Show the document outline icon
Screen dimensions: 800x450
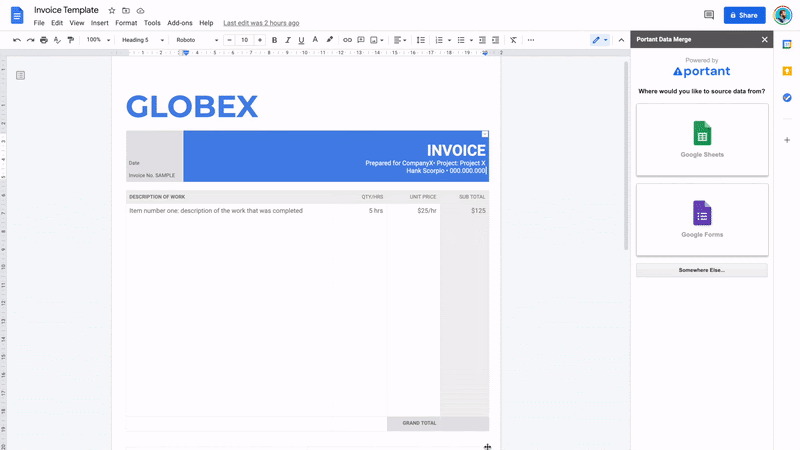[x=20, y=76]
